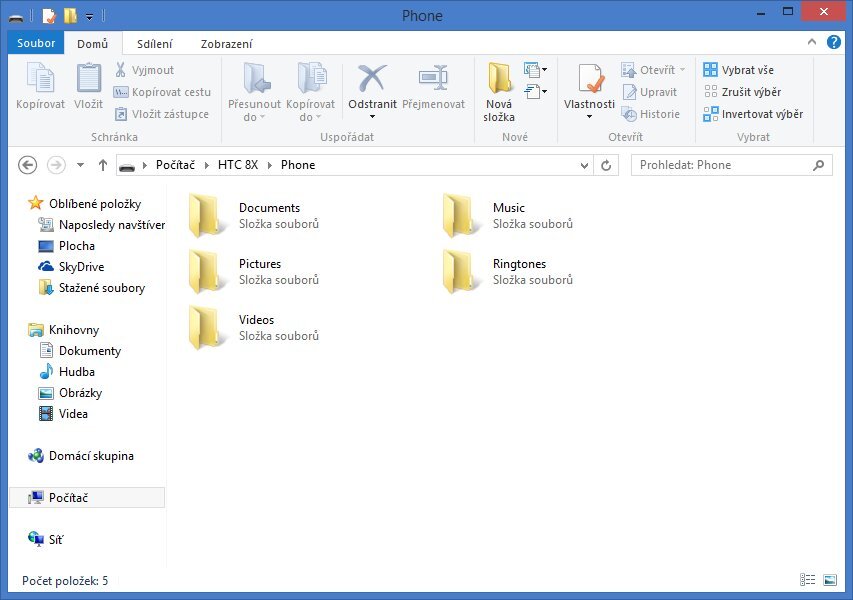Click the refresh button beside address bar
Screen dimensions: 853x600
tap(606, 165)
